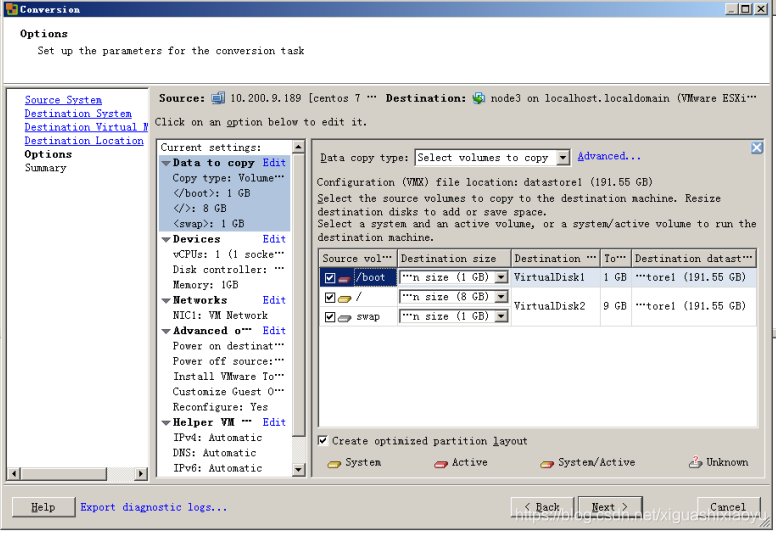
Task: Click the Disk controller setting
Action: click(x=228, y=270)
